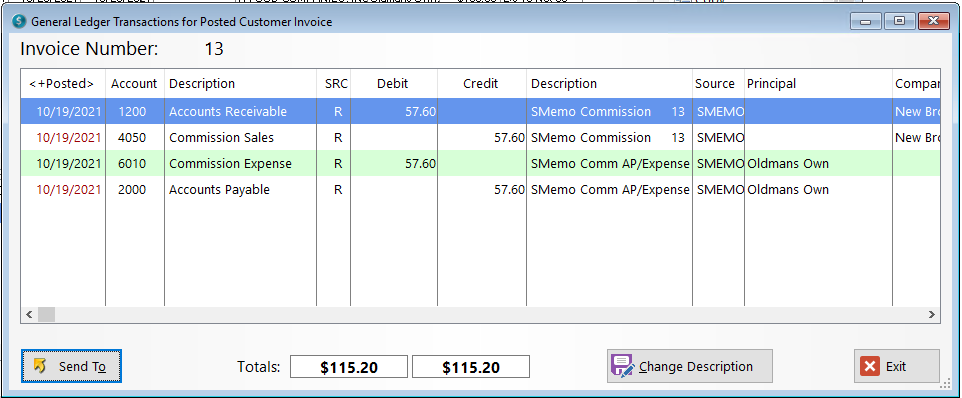Click the purple edit icon on Change Description
Screen dimensions: 962x398
[x=623, y=366]
